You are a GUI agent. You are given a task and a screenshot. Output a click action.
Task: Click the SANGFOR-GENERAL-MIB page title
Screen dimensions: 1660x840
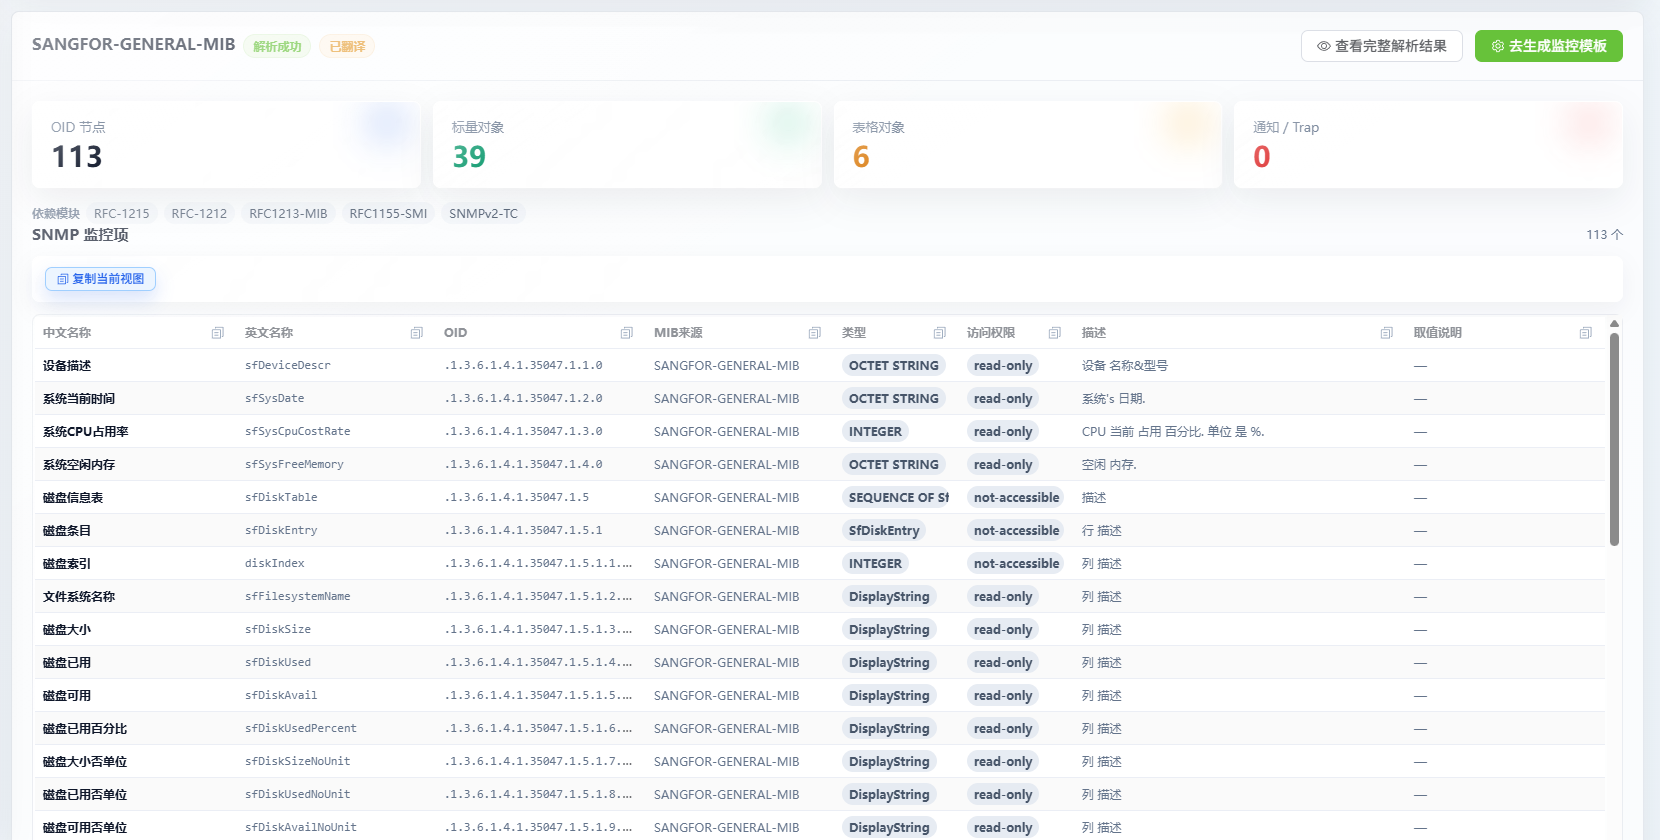point(133,45)
